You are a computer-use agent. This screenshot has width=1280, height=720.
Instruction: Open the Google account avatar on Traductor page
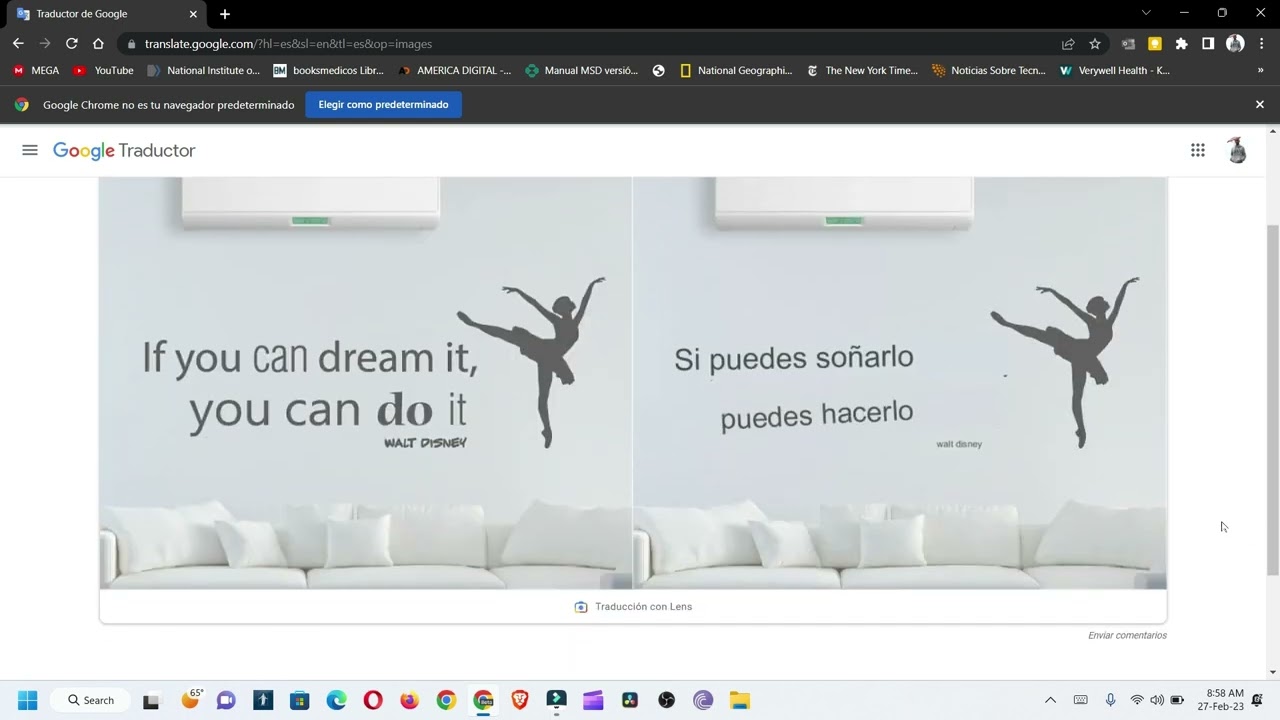coord(1237,150)
